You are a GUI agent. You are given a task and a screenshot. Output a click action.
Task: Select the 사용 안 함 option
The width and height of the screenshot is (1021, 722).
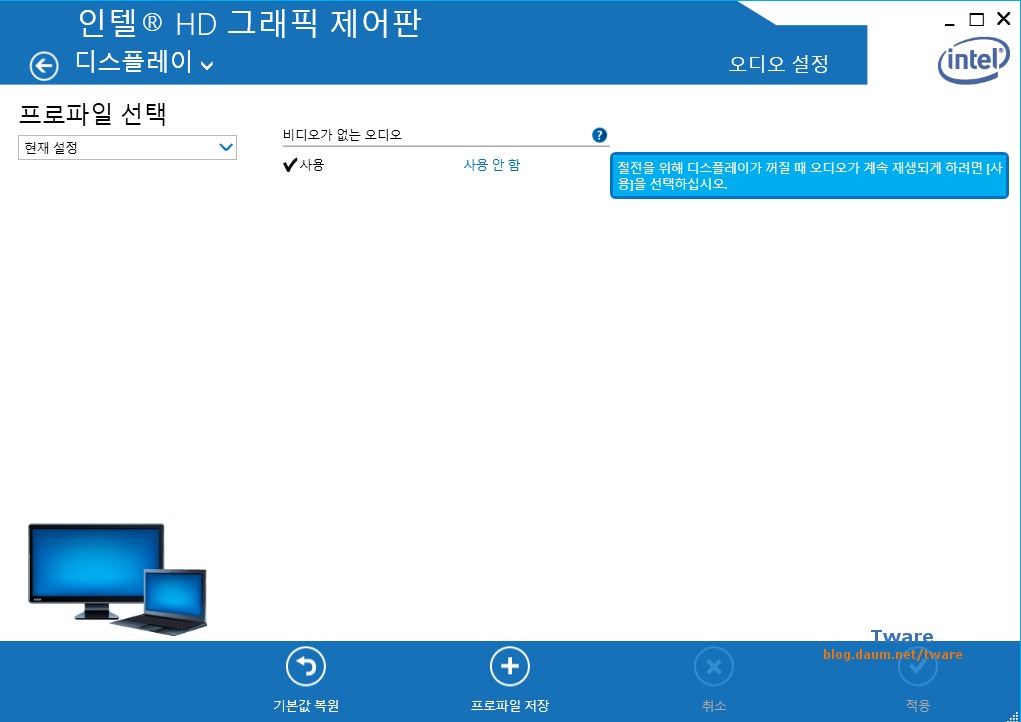[x=492, y=165]
